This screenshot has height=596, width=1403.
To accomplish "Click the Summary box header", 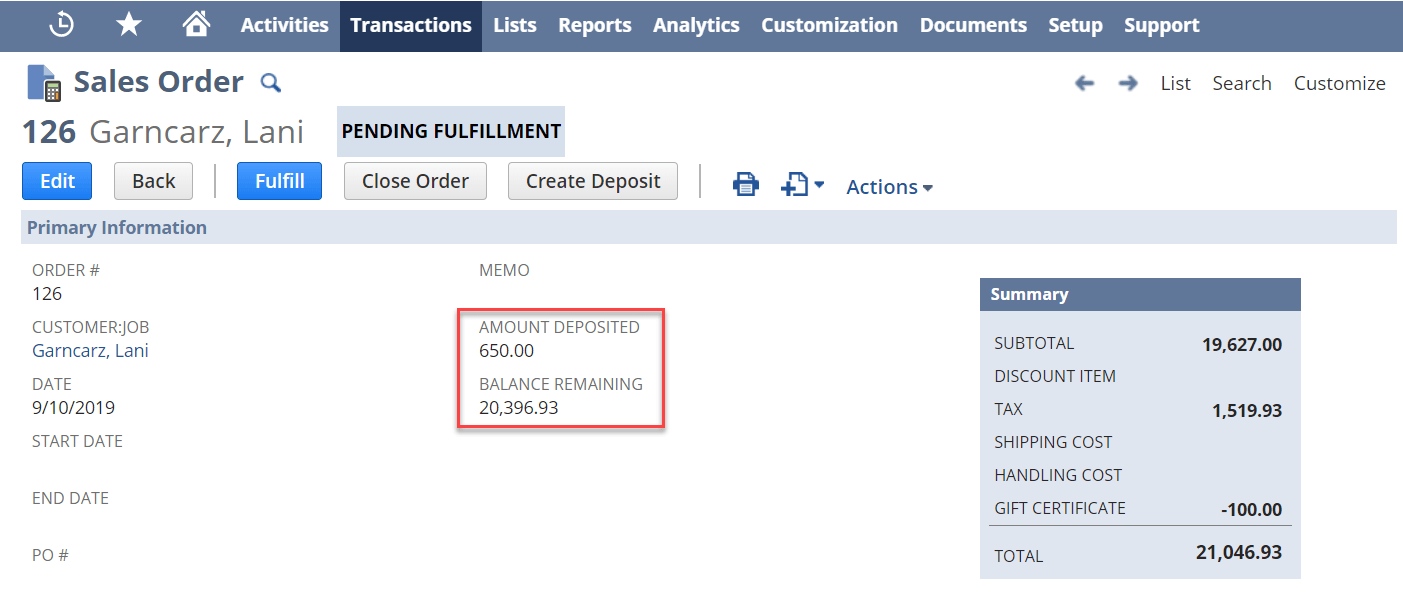I will pos(1140,294).
